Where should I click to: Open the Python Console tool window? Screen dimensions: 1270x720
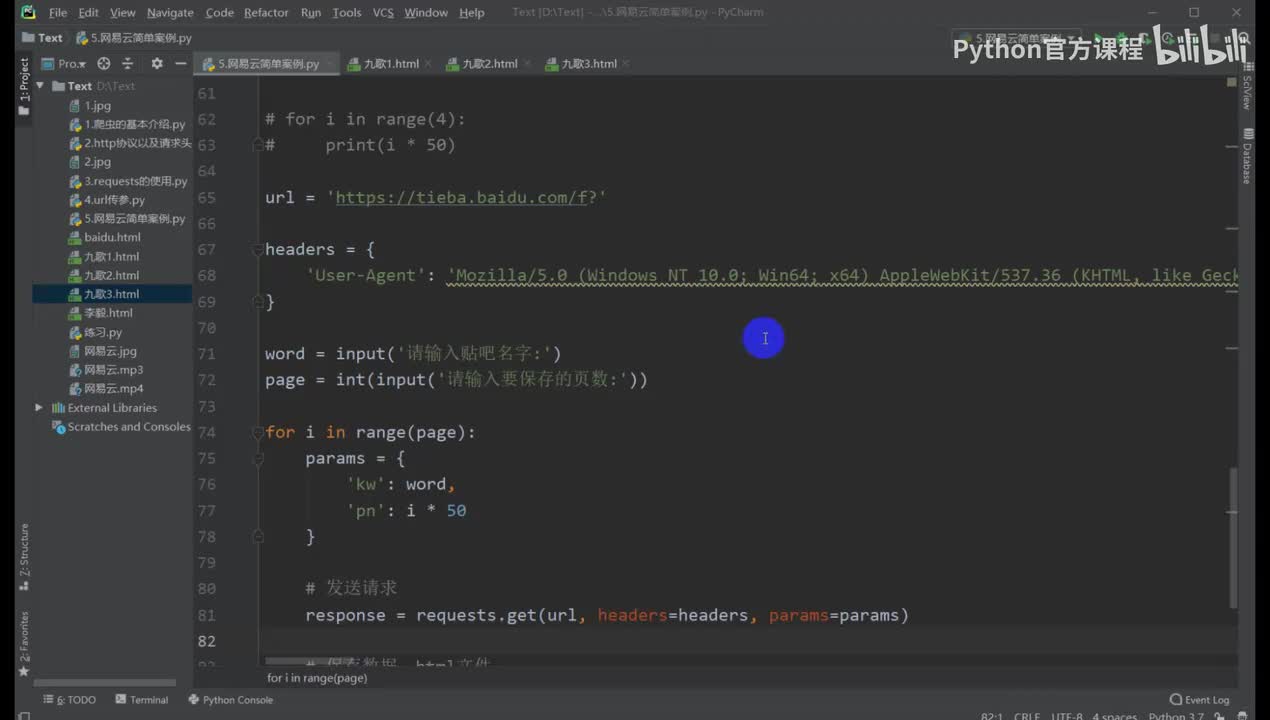[x=231, y=700]
